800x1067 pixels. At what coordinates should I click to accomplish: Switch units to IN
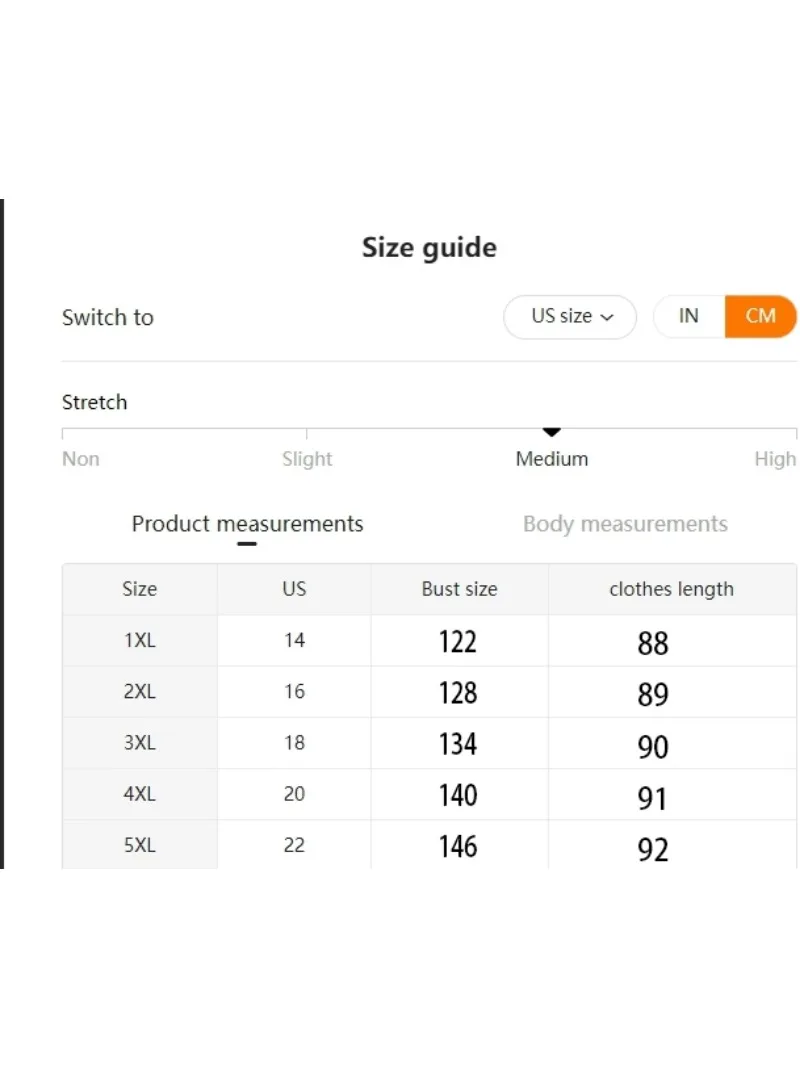(x=688, y=316)
